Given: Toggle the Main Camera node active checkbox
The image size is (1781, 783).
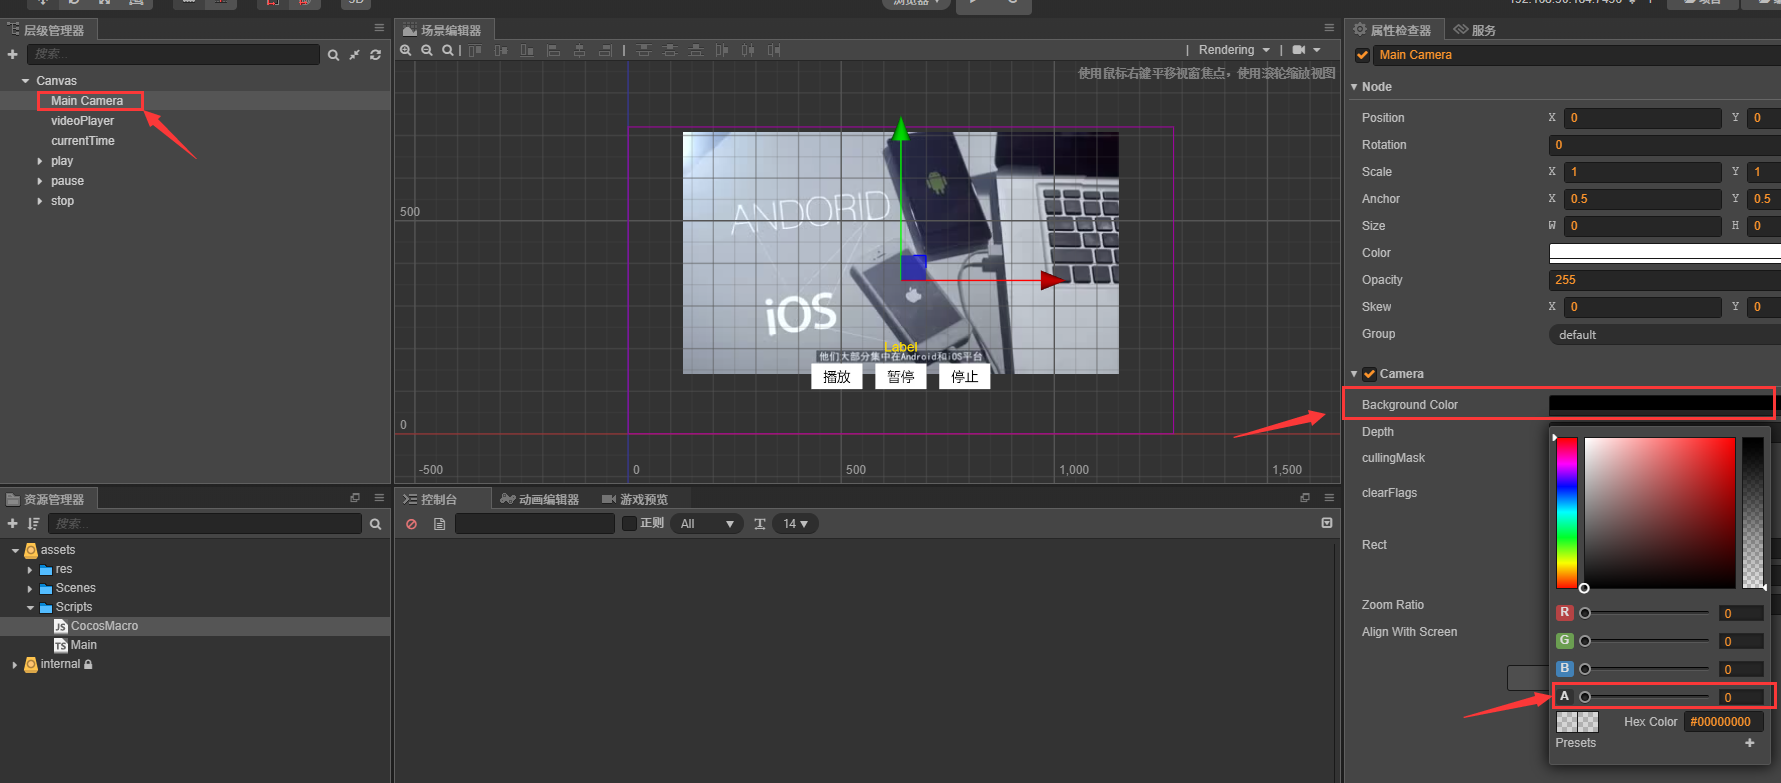Looking at the screenshot, I should 1362,55.
